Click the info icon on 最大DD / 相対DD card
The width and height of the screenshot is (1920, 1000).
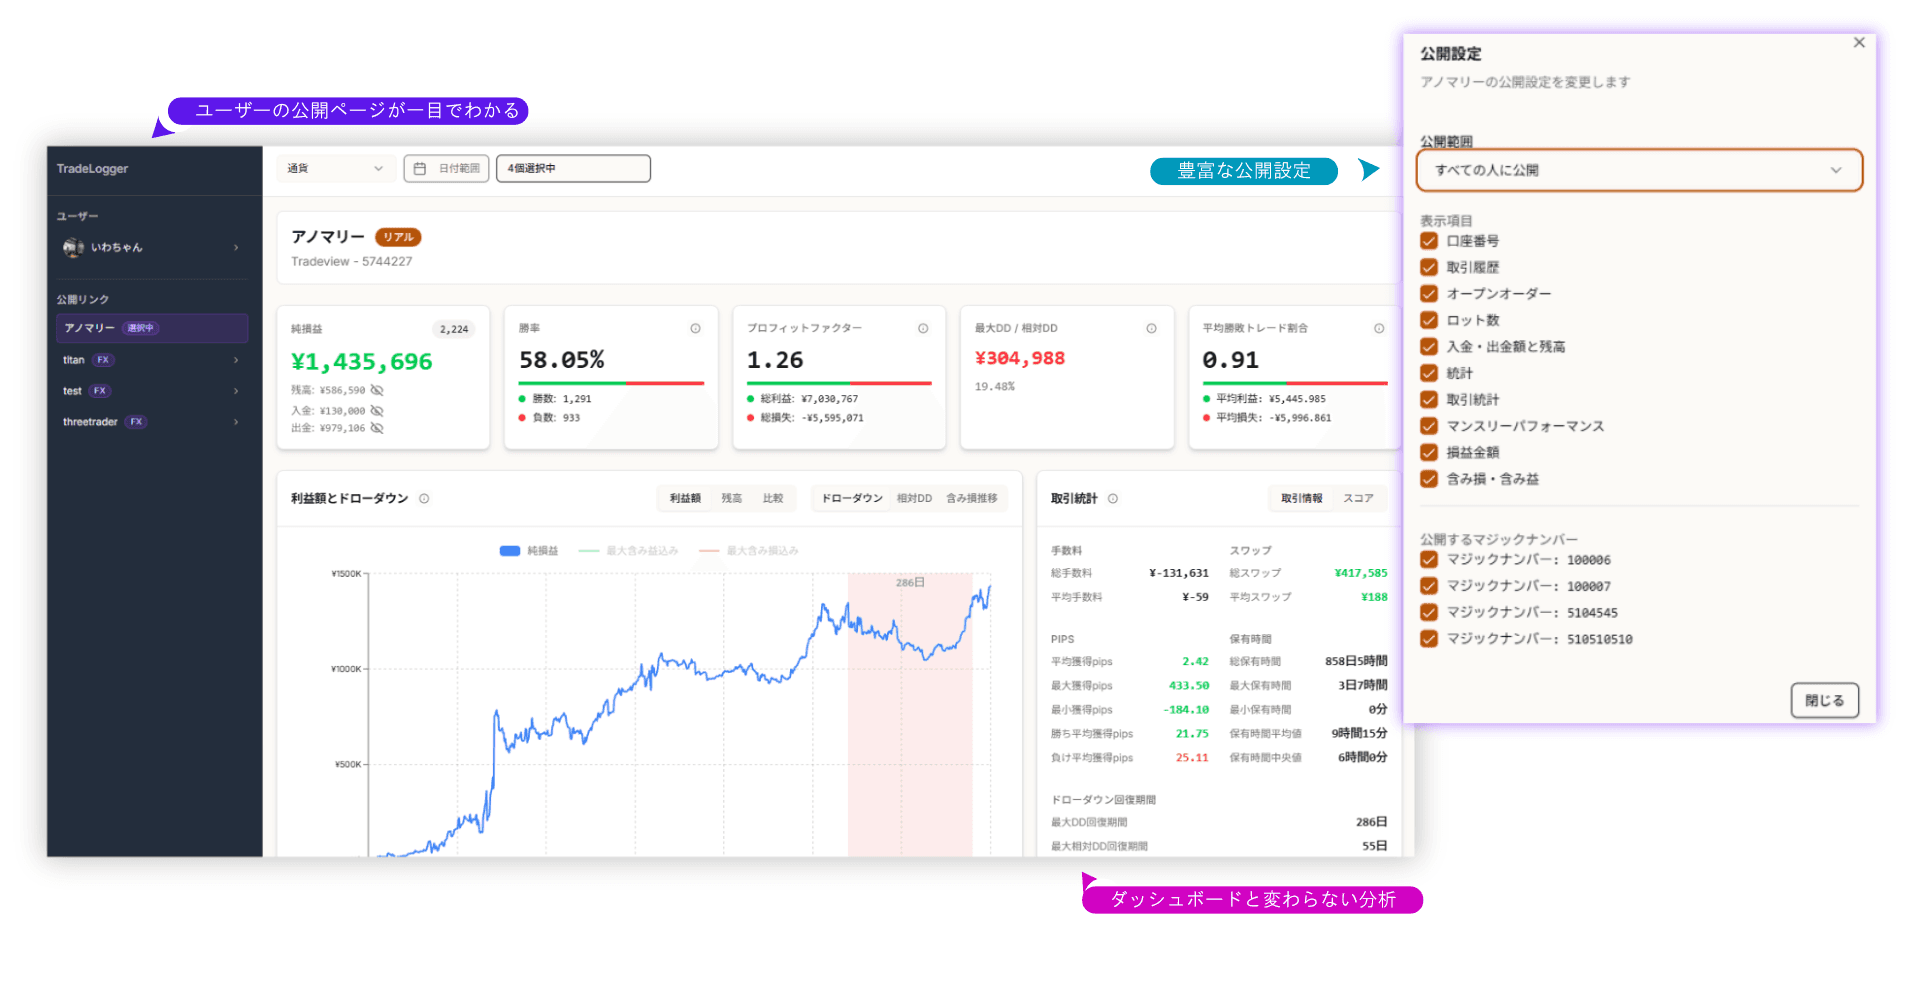(x=1151, y=329)
